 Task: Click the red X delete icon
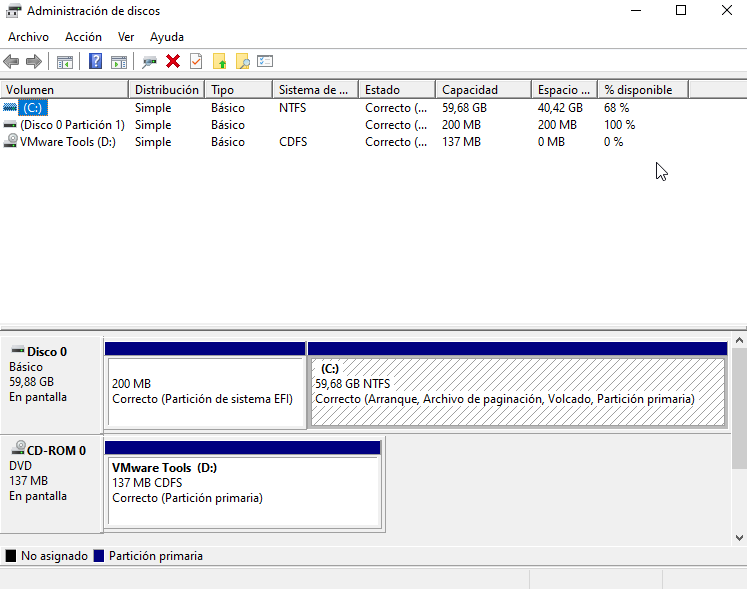(173, 62)
